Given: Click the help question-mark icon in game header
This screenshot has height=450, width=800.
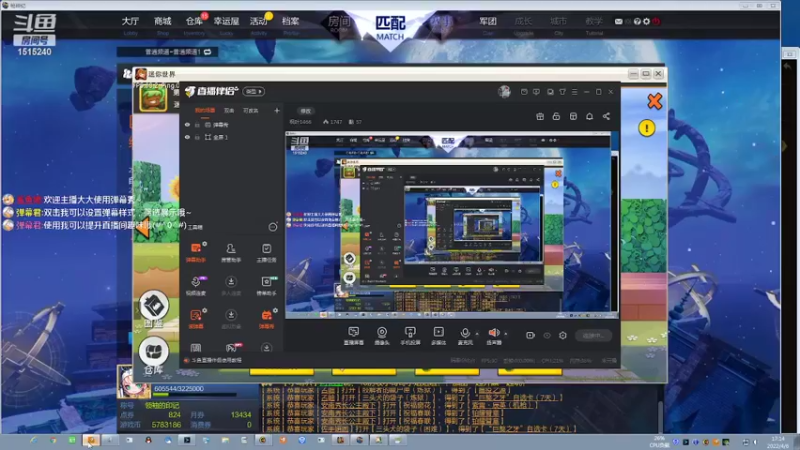Looking at the screenshot, I should [x=637, y=21].
